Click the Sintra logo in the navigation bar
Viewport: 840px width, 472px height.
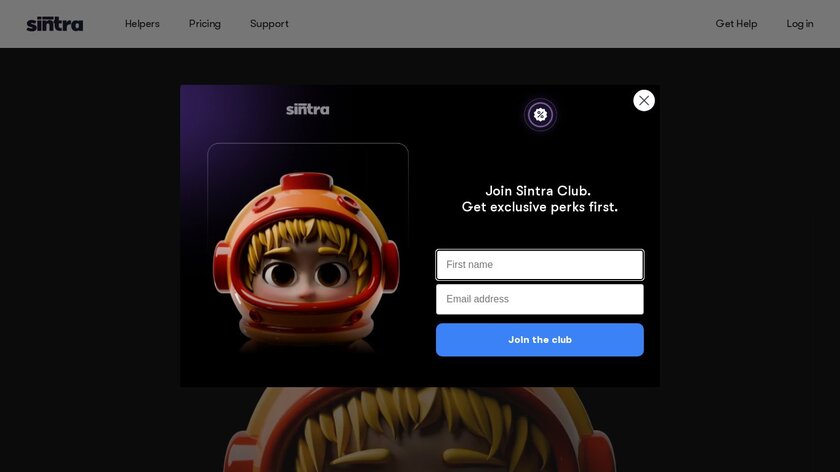coord(55,24)
